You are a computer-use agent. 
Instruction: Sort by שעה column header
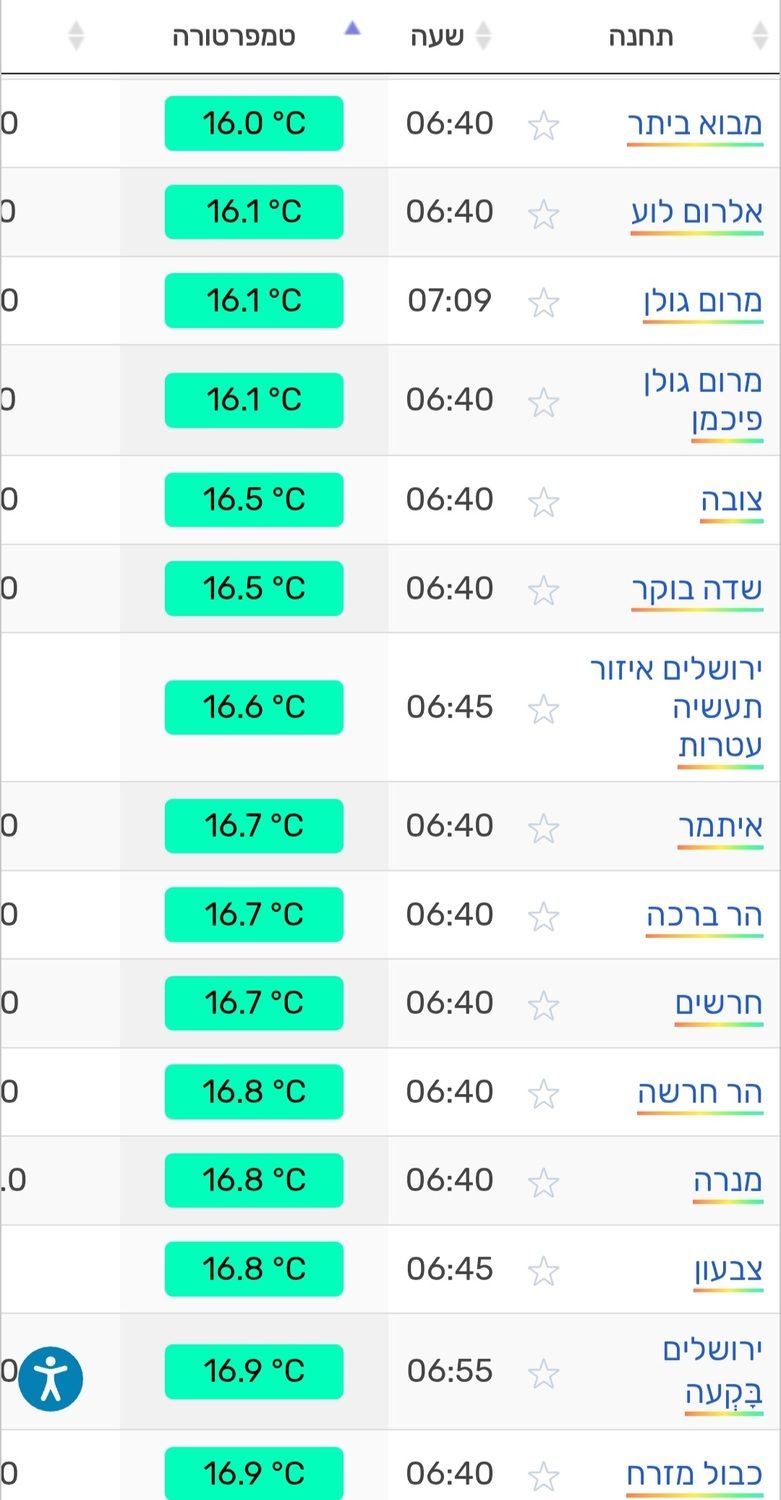(x=437, y=37)
